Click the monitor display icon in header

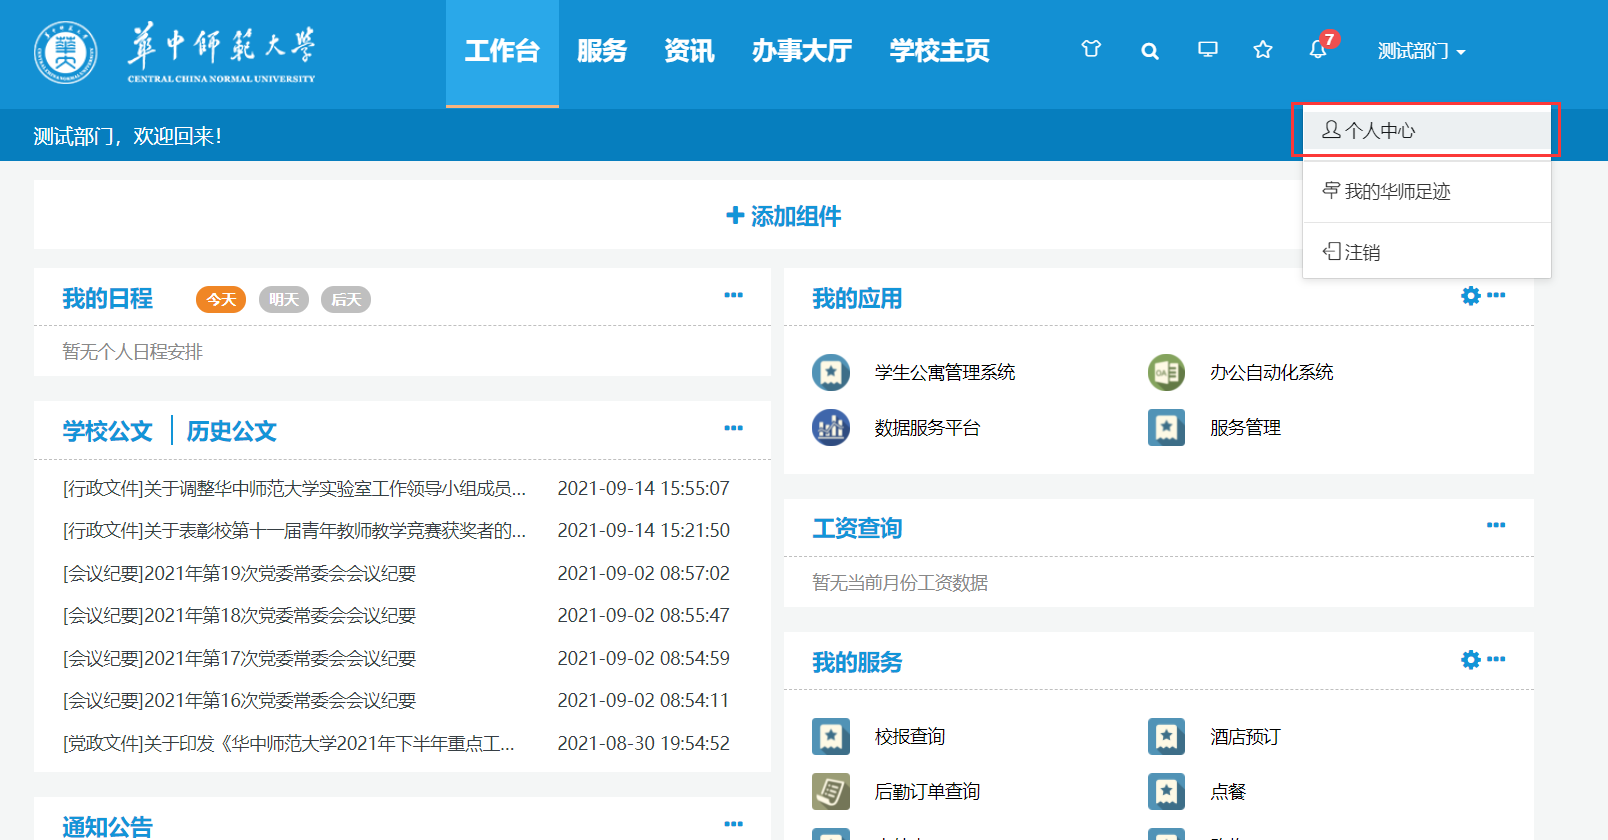pyautogui.click(x=1208, y=49)
